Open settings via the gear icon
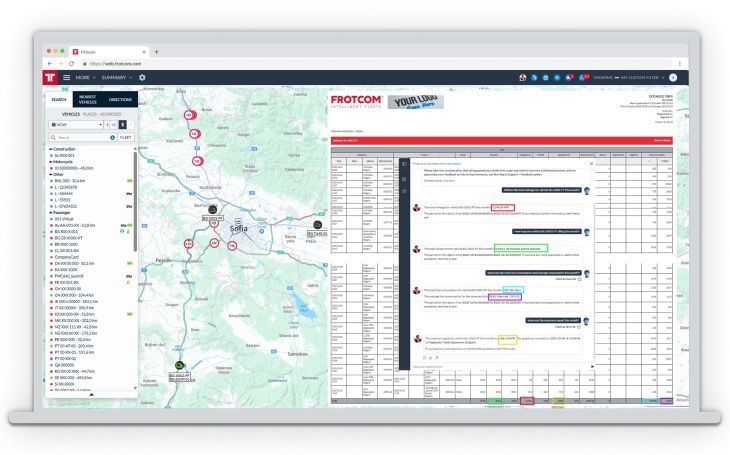This screenshot has width=730, height=455. [142, 77]
